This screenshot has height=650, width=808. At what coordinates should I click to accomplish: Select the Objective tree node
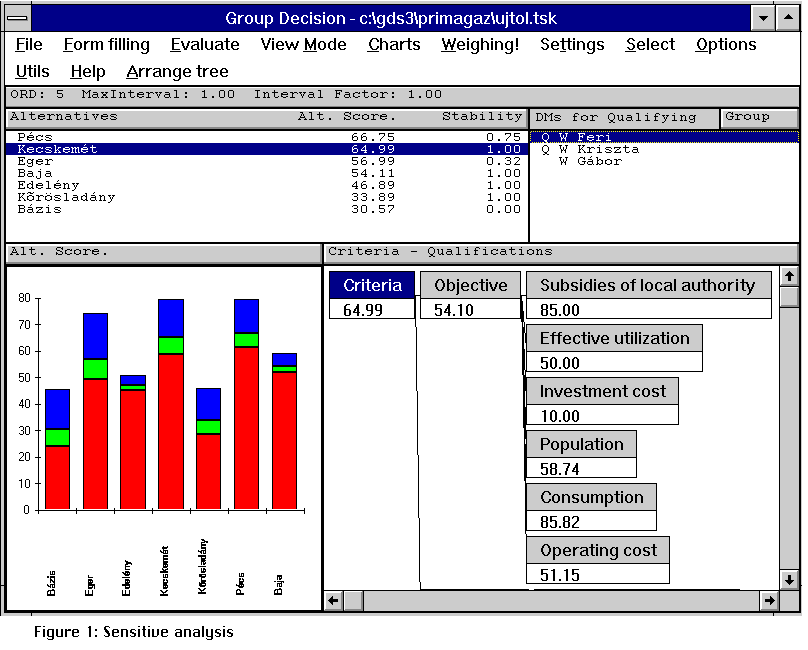tap(470, 285)
